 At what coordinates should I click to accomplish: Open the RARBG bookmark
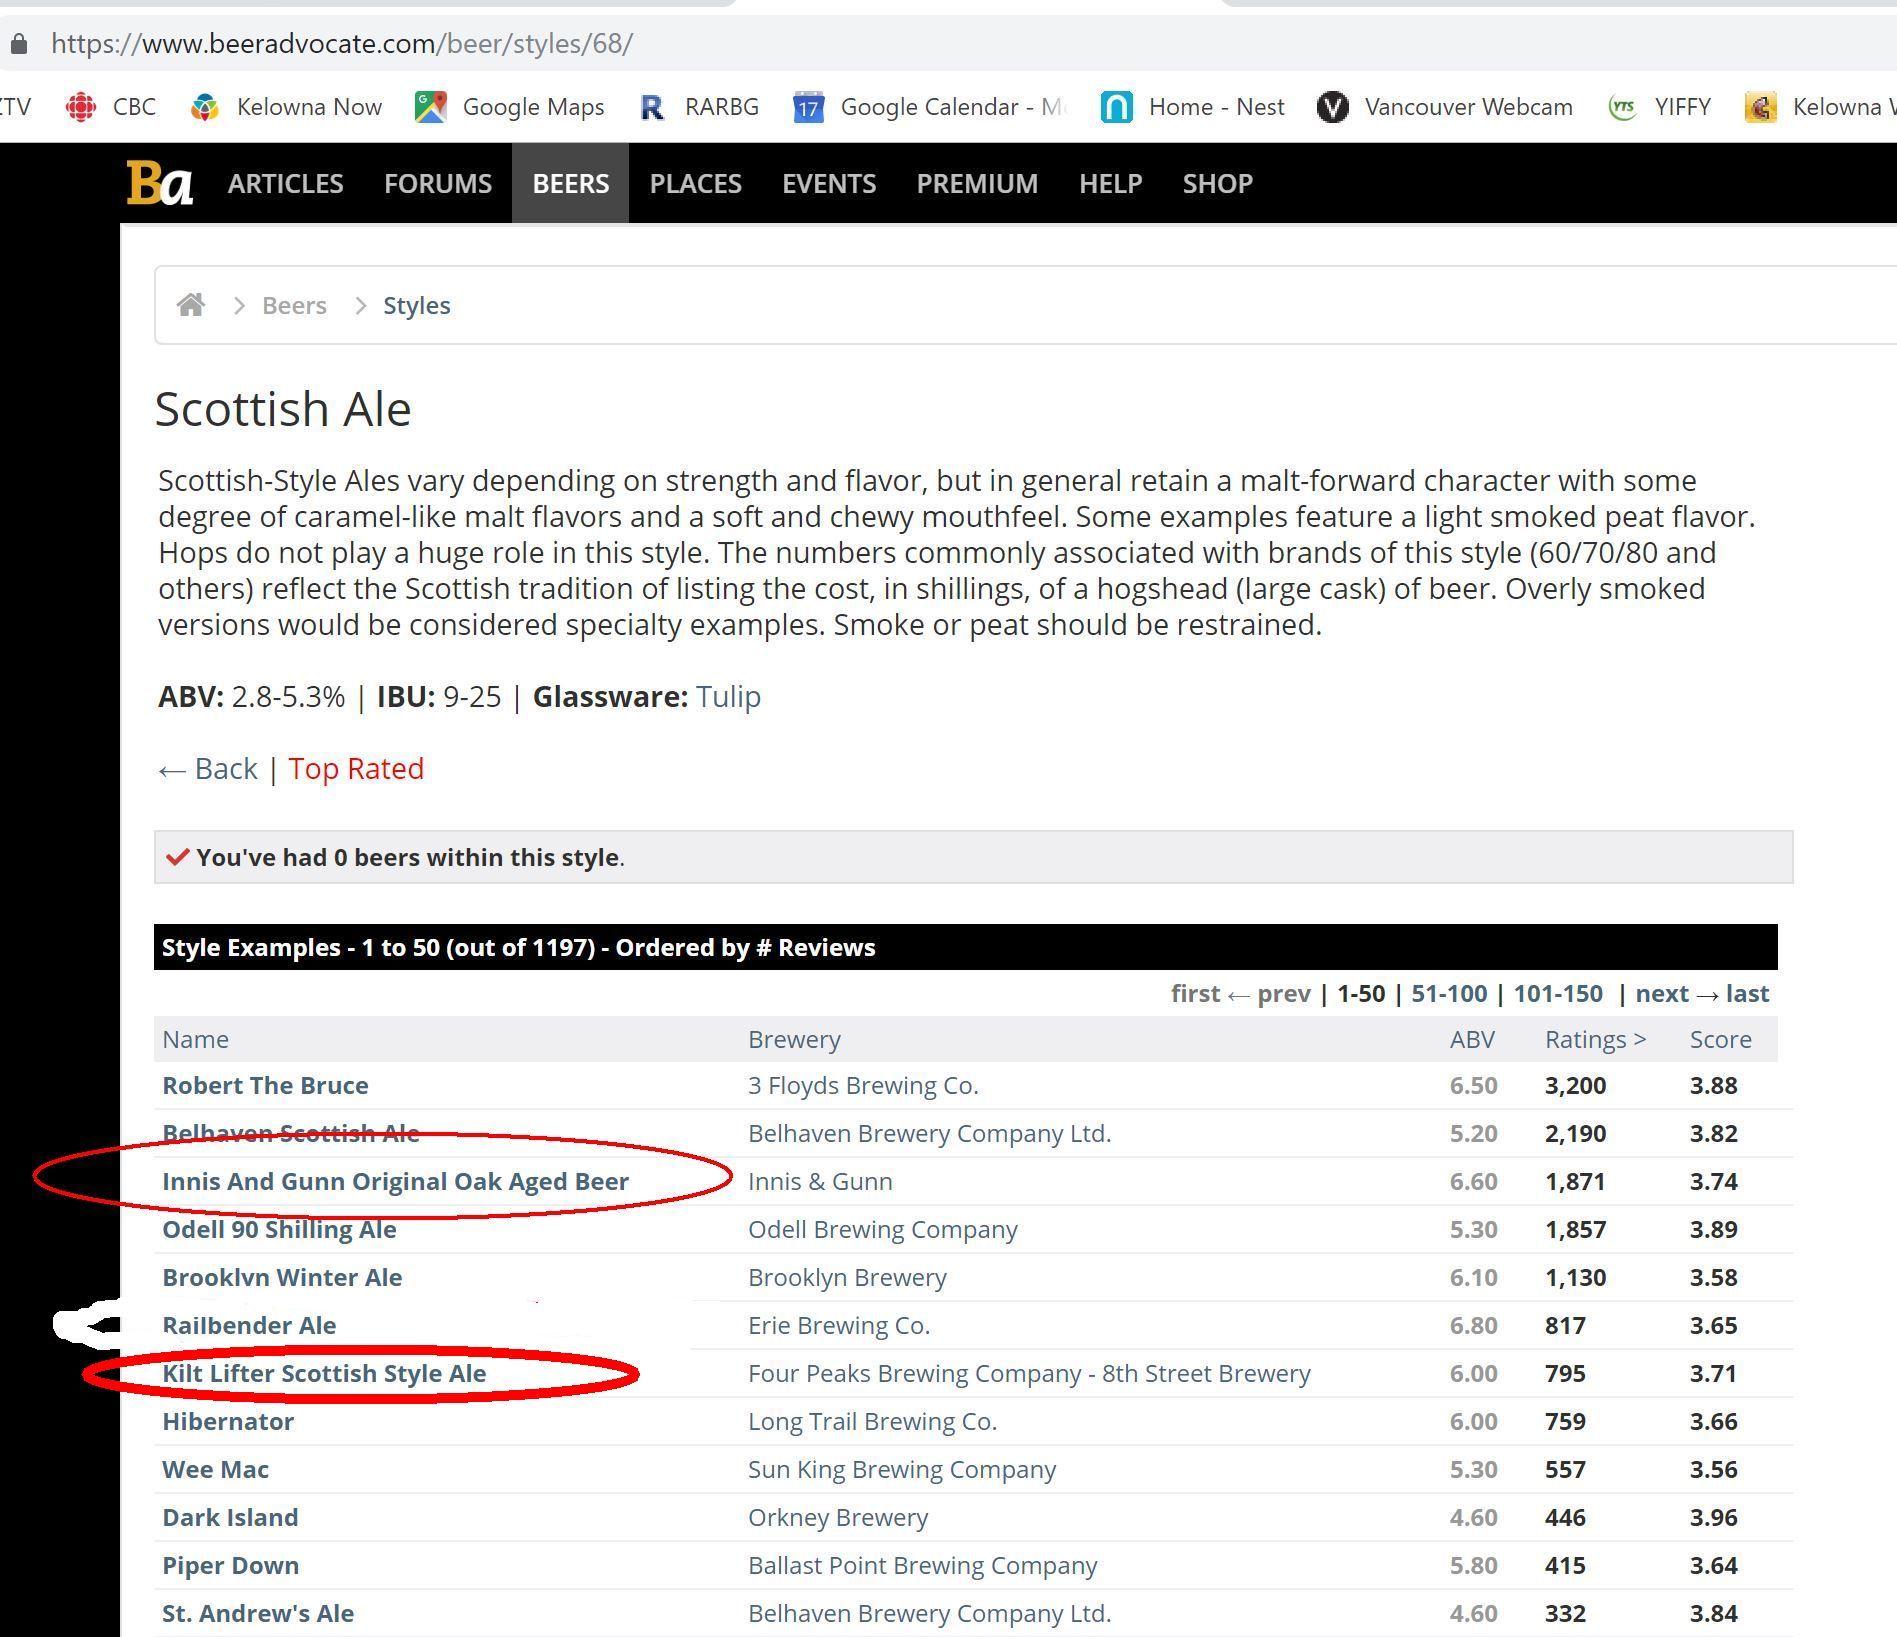point(699,107)
